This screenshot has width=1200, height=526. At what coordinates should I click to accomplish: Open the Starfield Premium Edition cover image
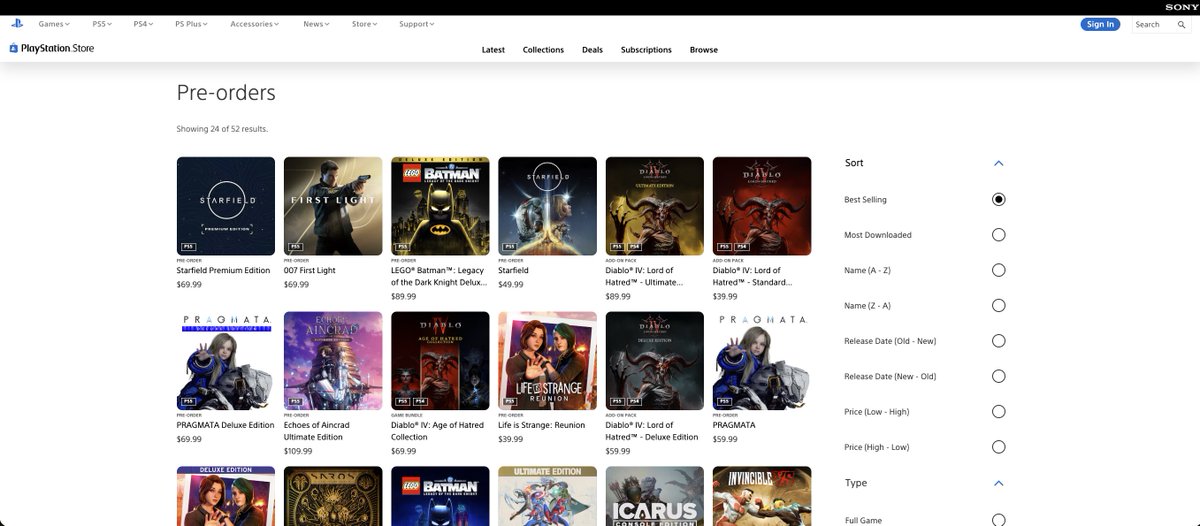tap(226, 206)
